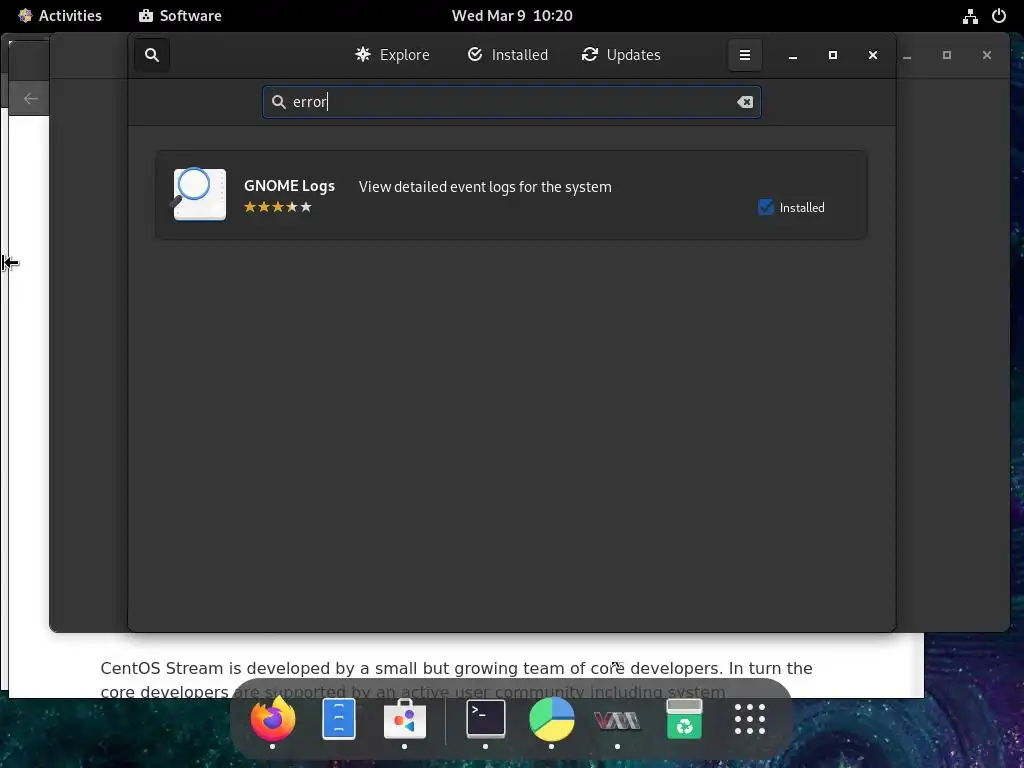Image resolution: width=1024 pixels, height=768 pixels.
Task: Switch to the Installed tab
Action: [507, 55]
